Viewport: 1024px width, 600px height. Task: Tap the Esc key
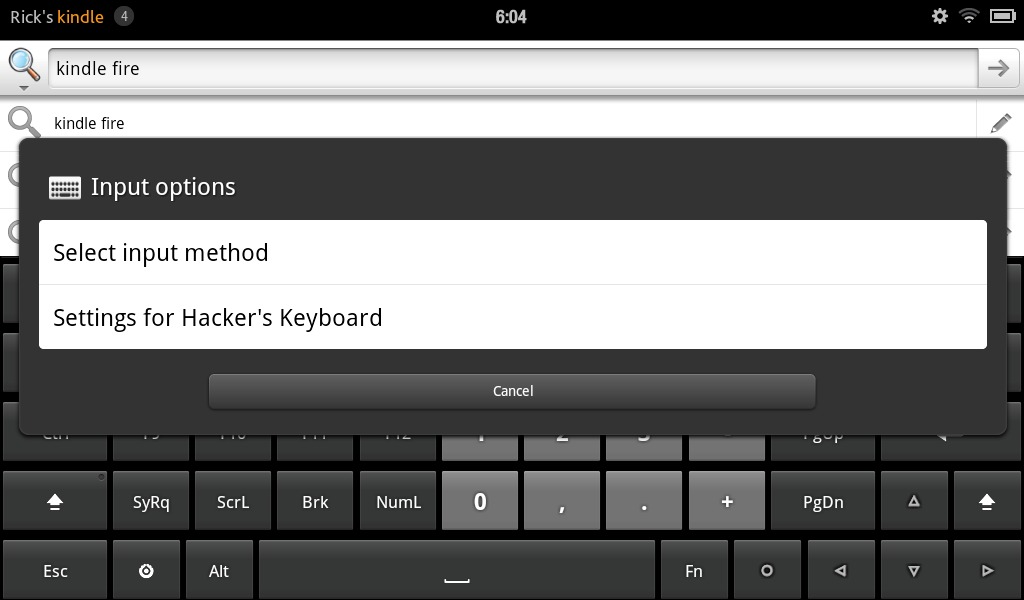[55, 571]
